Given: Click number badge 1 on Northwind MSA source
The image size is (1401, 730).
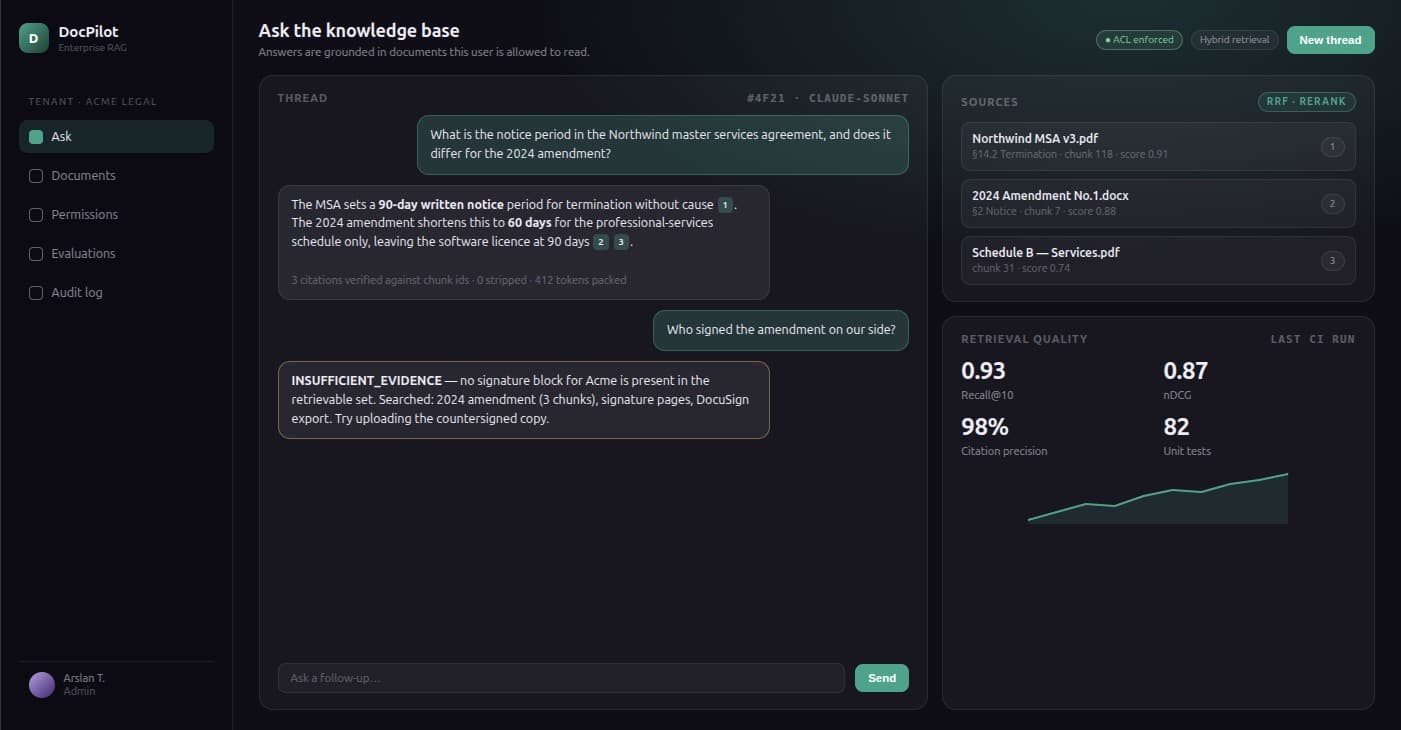Looking at the screenshot, I should [1332, 147].
